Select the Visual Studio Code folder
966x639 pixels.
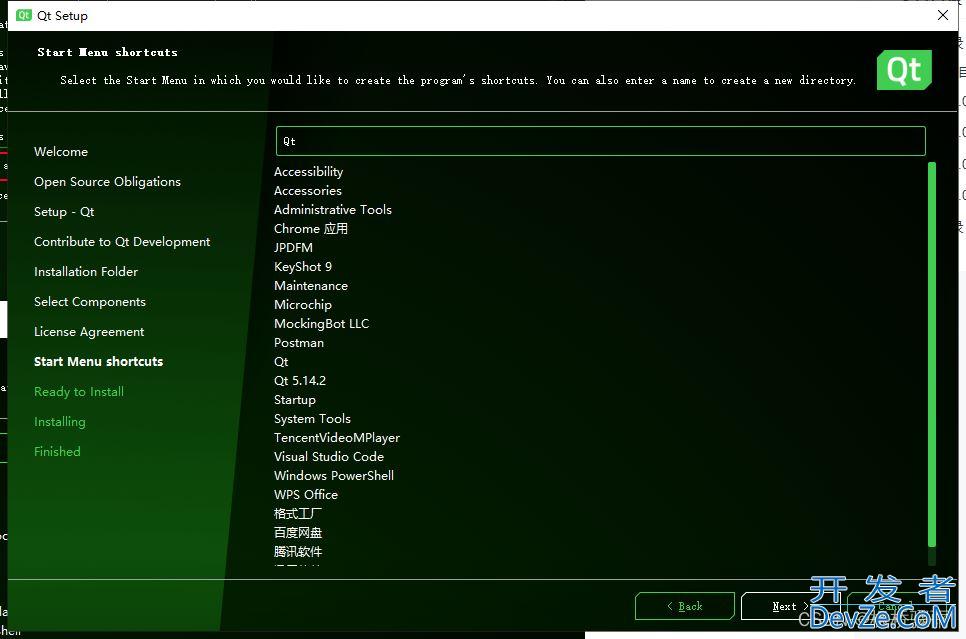point(329,457)
